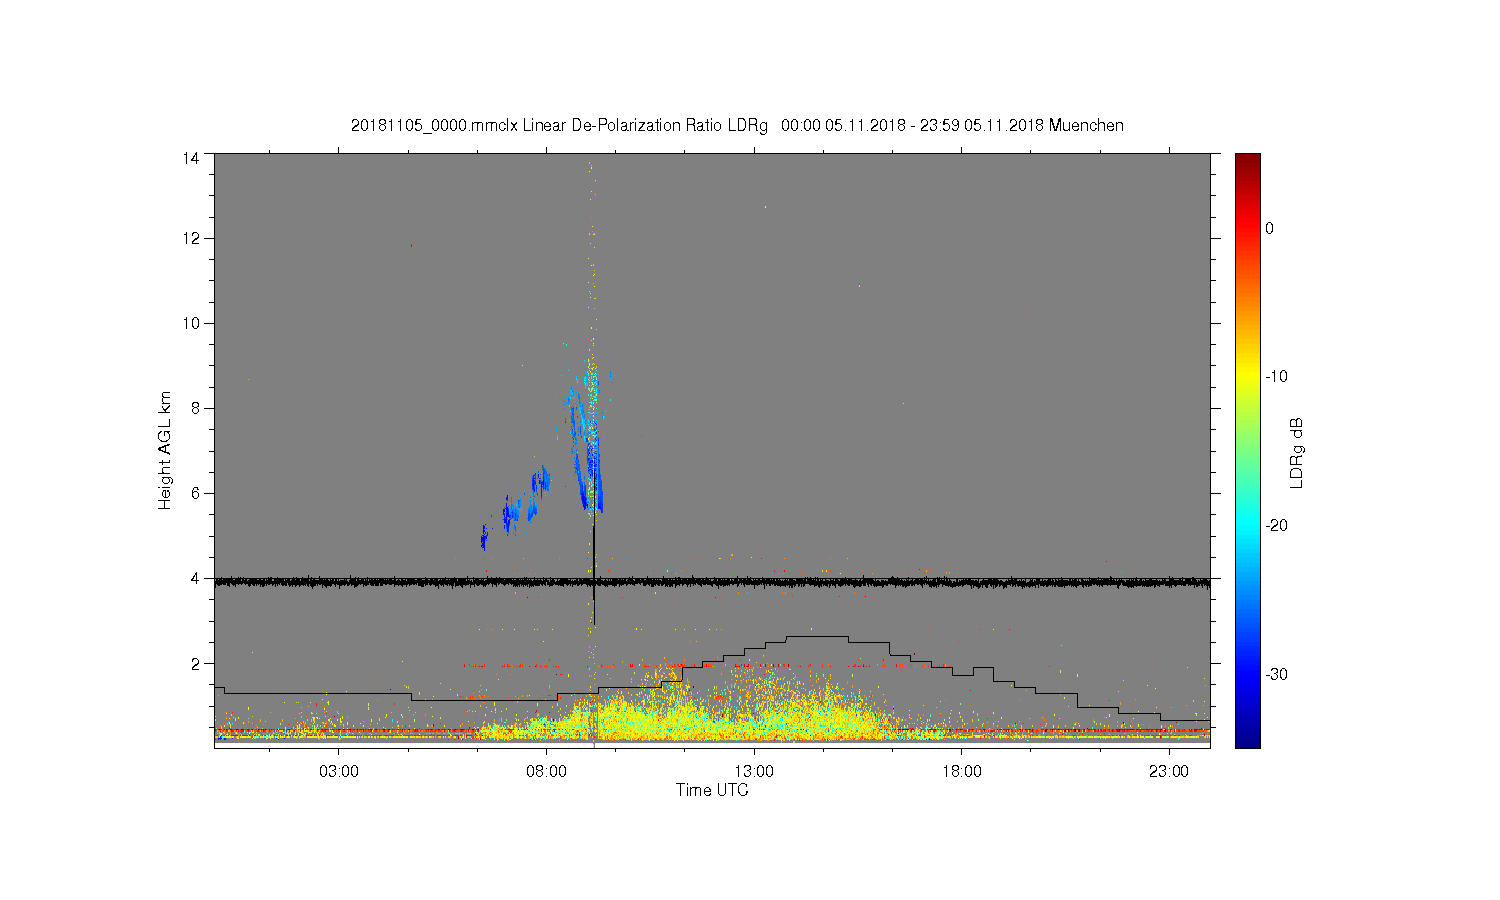Click the dark blue bottom of the colorbar
1500x900 pixels.
(1247, 738)
